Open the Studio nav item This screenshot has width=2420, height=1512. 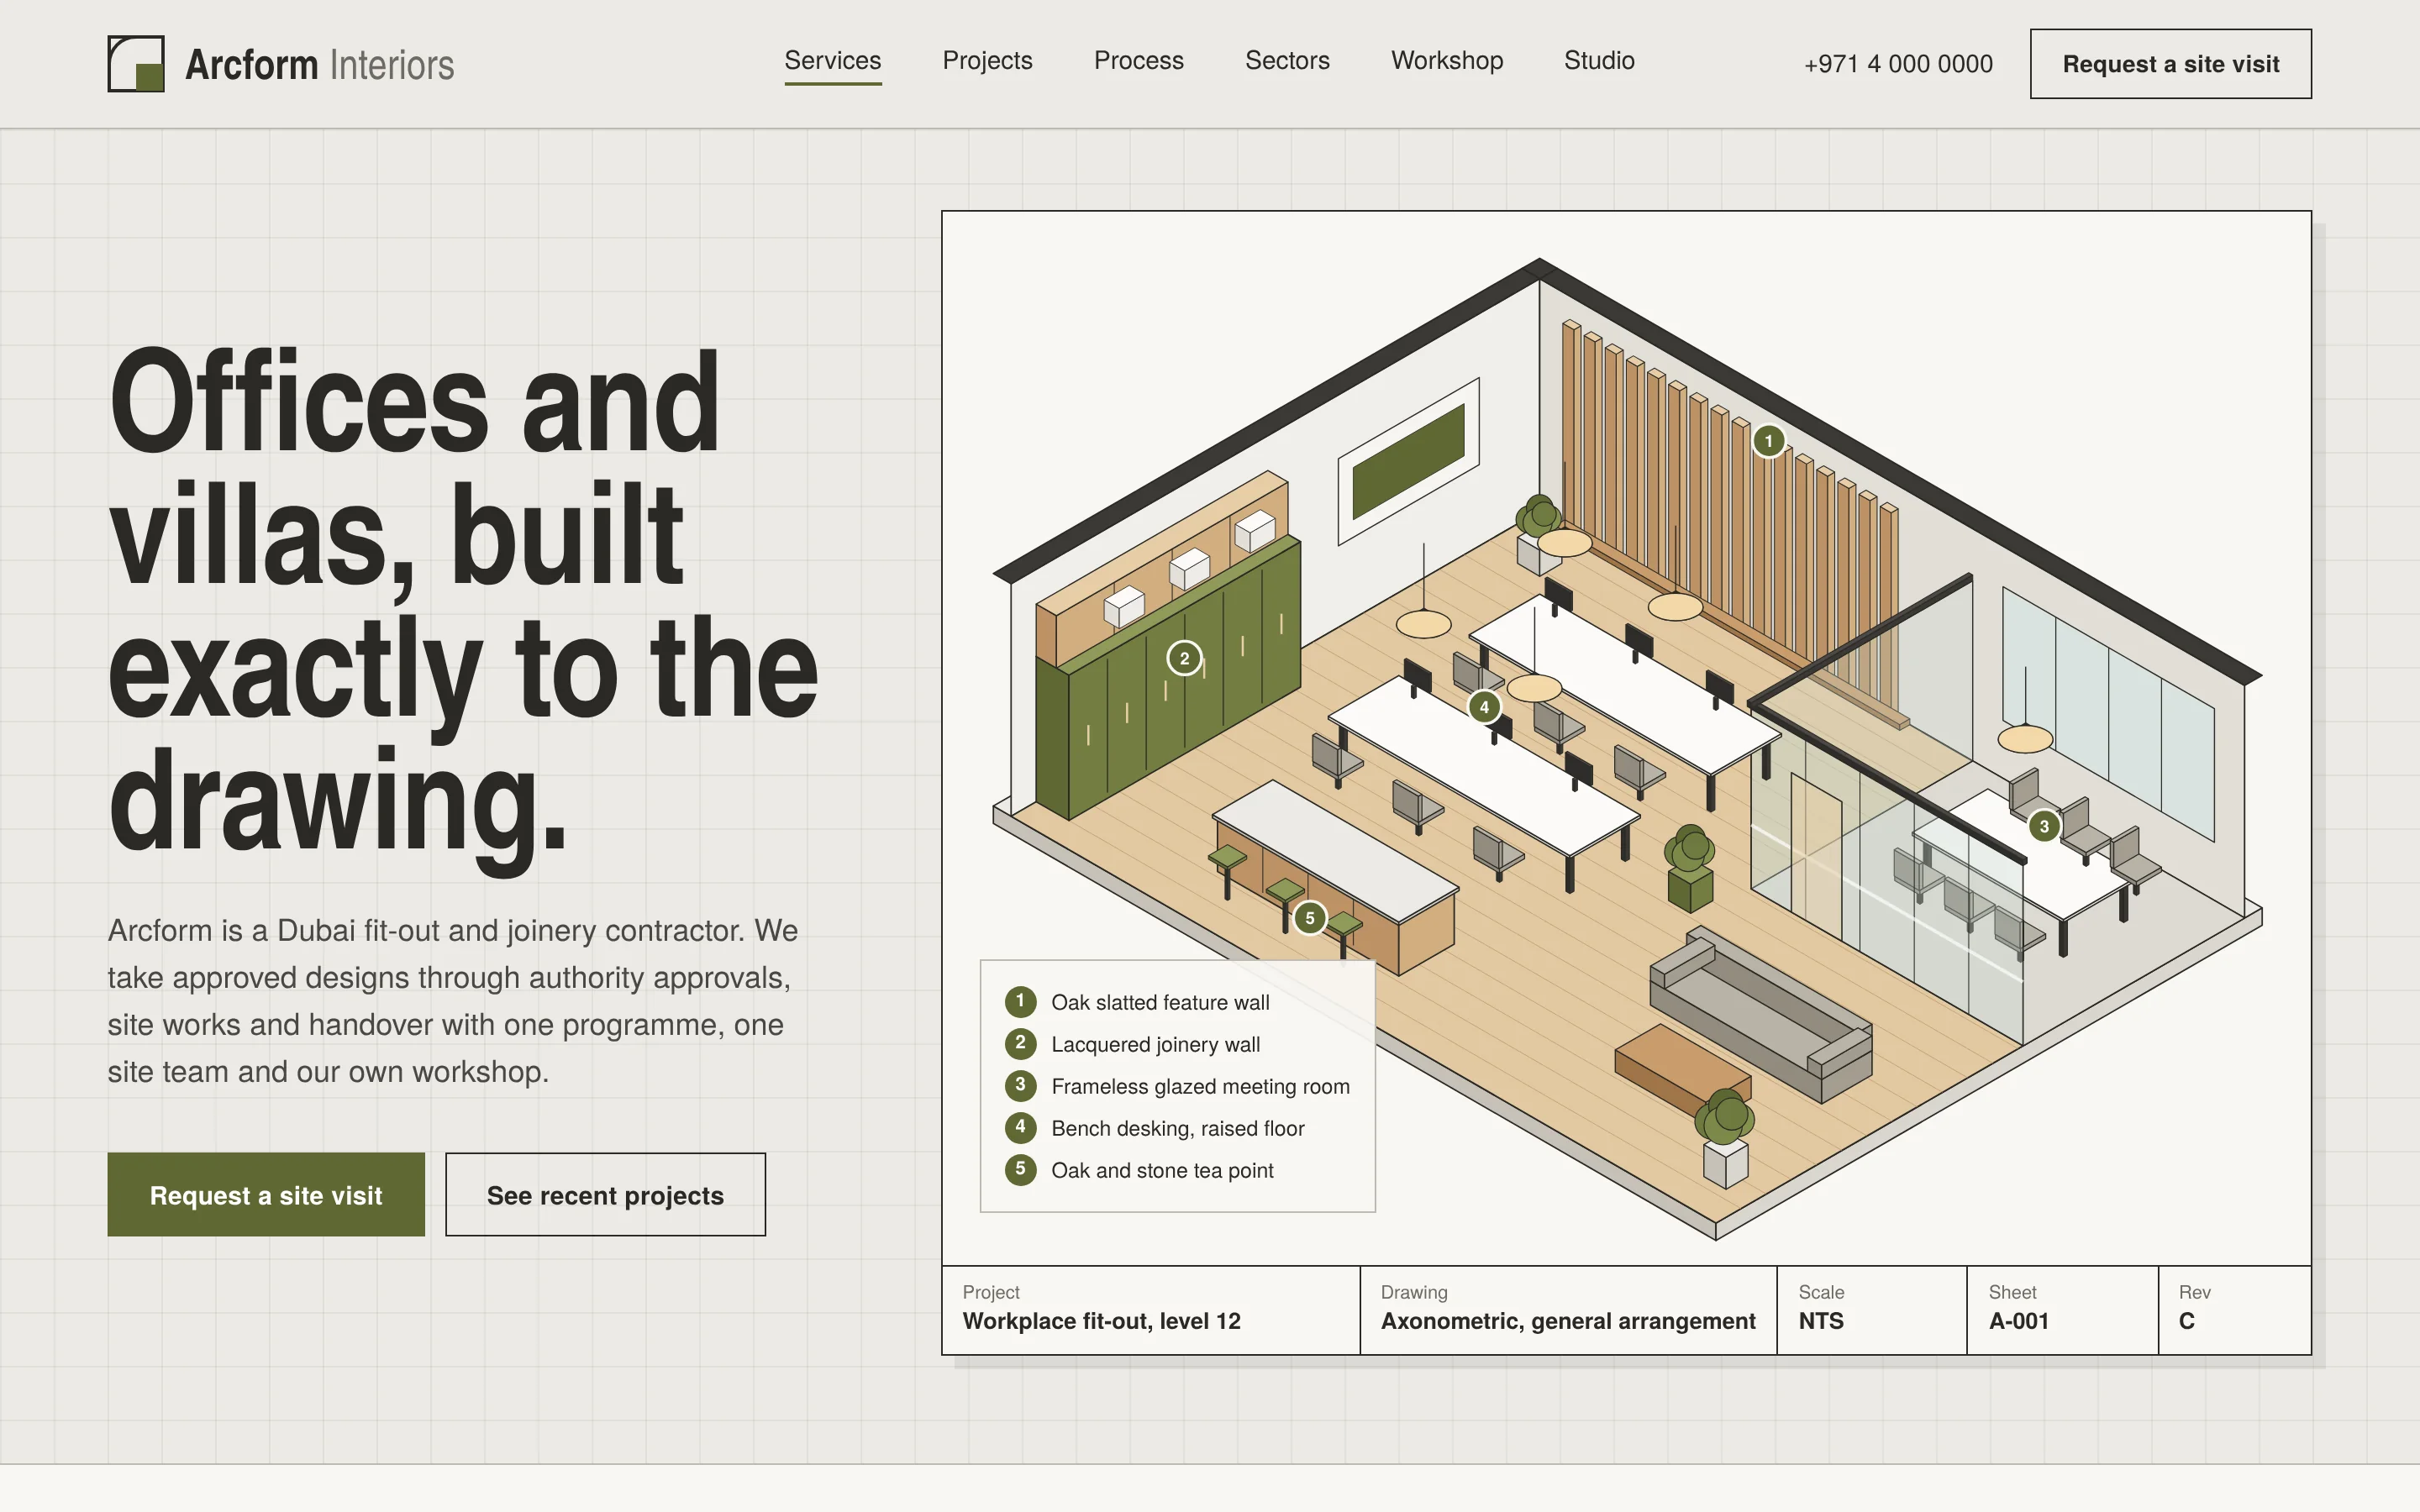coord(1599,61)
